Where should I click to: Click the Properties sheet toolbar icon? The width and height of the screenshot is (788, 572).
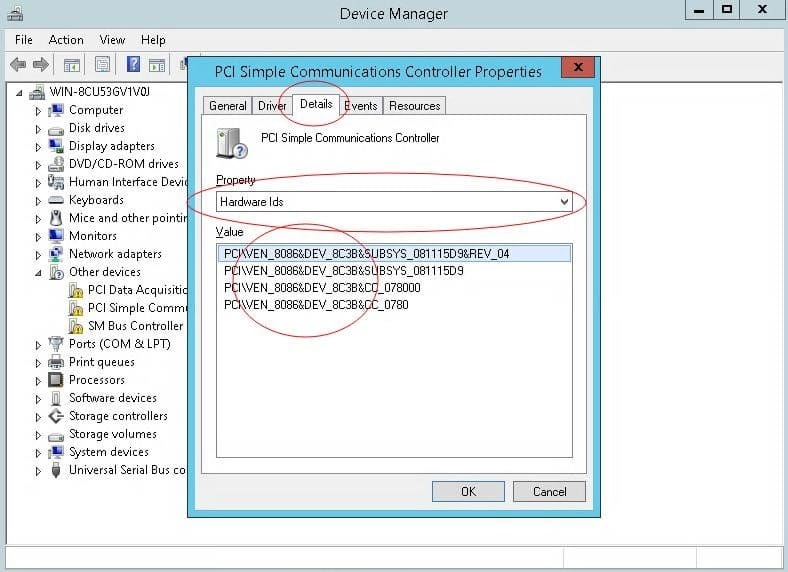[102, 65]
